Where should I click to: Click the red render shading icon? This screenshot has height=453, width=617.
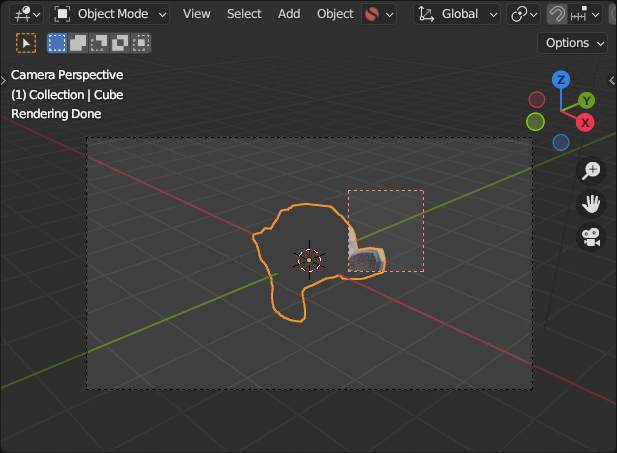[372, 15]
